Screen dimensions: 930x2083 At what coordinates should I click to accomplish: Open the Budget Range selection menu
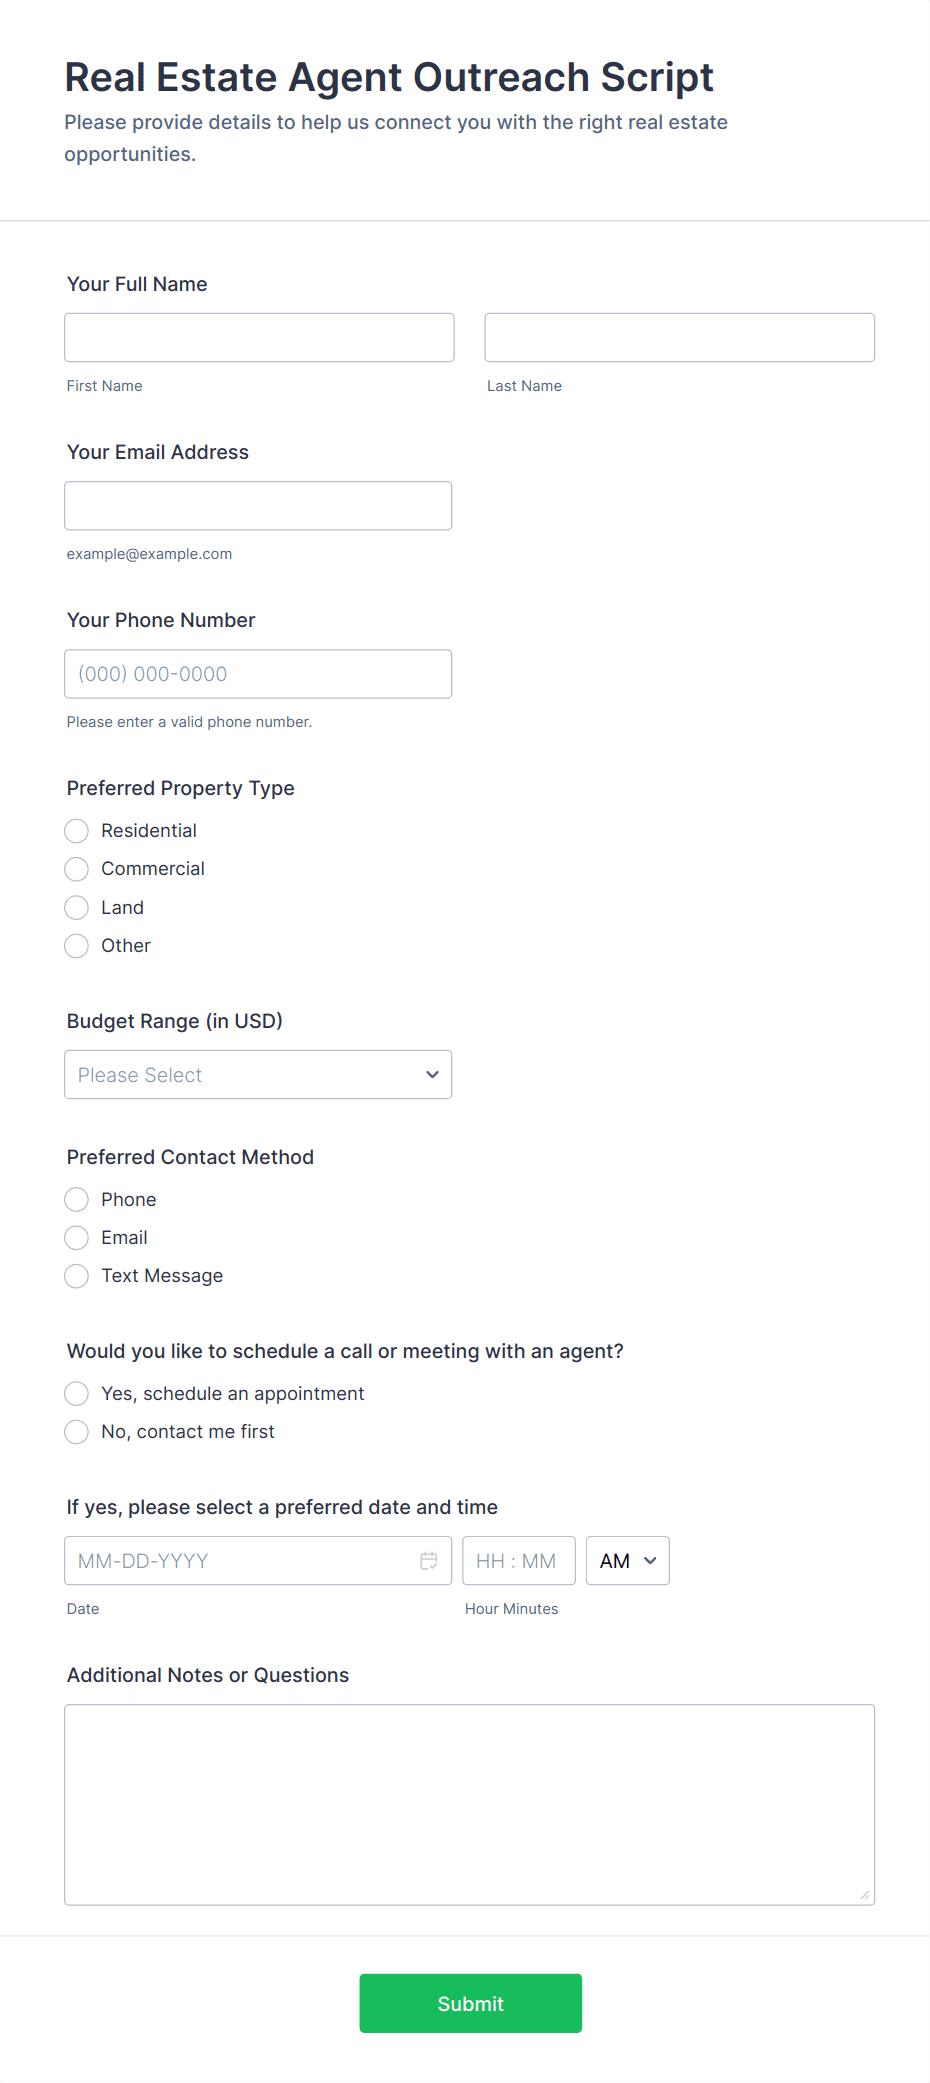[258, 1074]
